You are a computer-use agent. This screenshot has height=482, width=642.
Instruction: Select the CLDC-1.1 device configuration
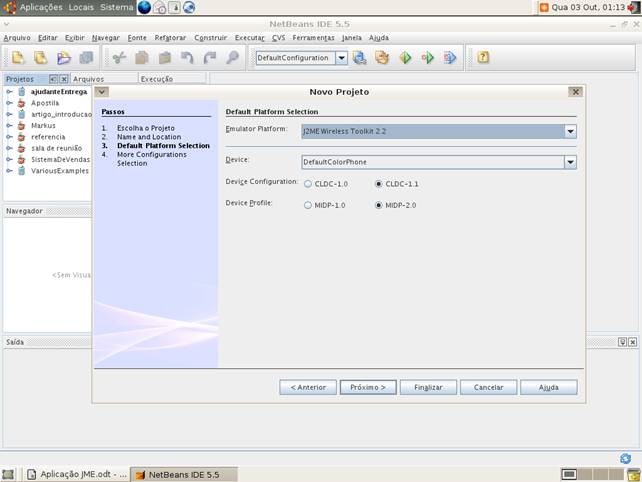pyautogui.click(x=378, y=184)
